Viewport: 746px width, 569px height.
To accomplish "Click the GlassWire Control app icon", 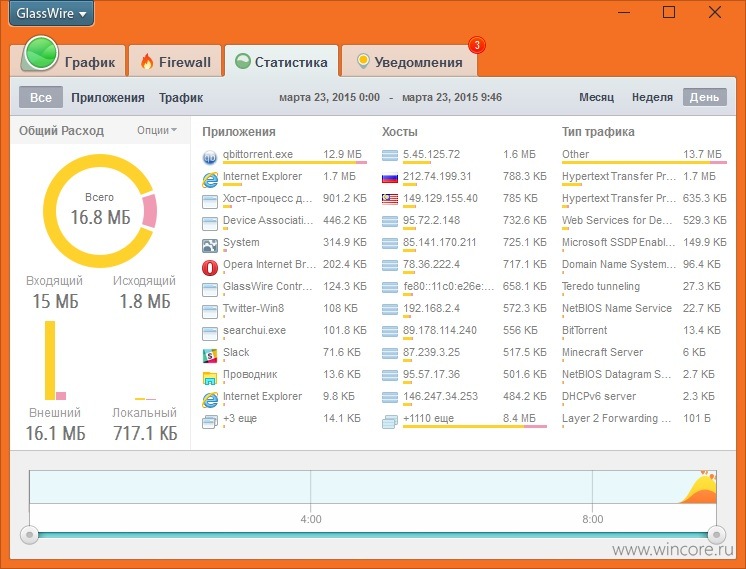I will [210, 289].
